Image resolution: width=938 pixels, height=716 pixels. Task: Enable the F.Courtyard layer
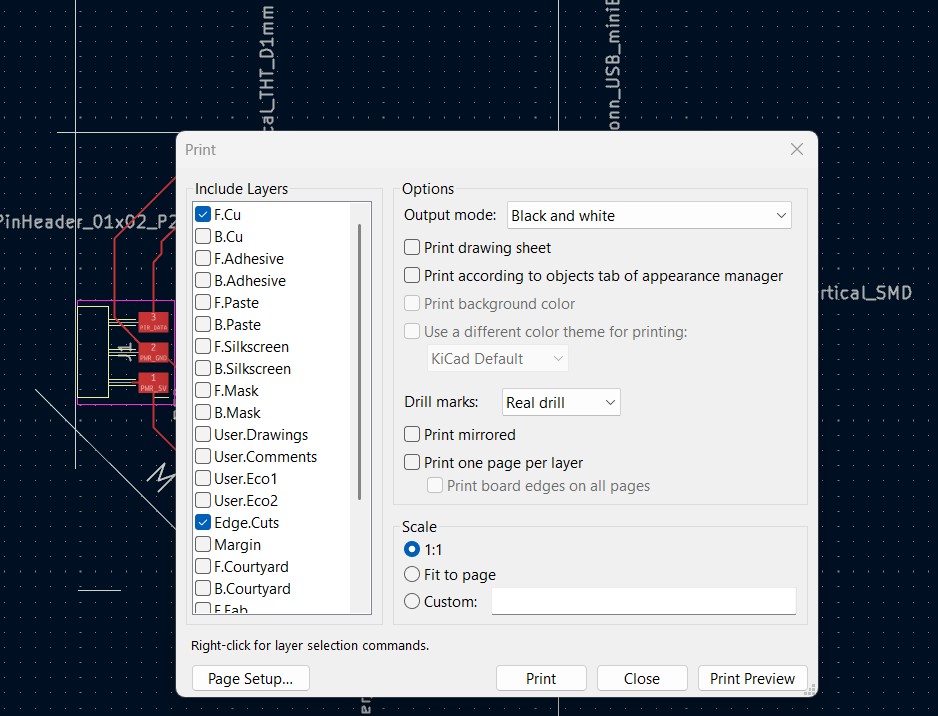tap(203, 566)
